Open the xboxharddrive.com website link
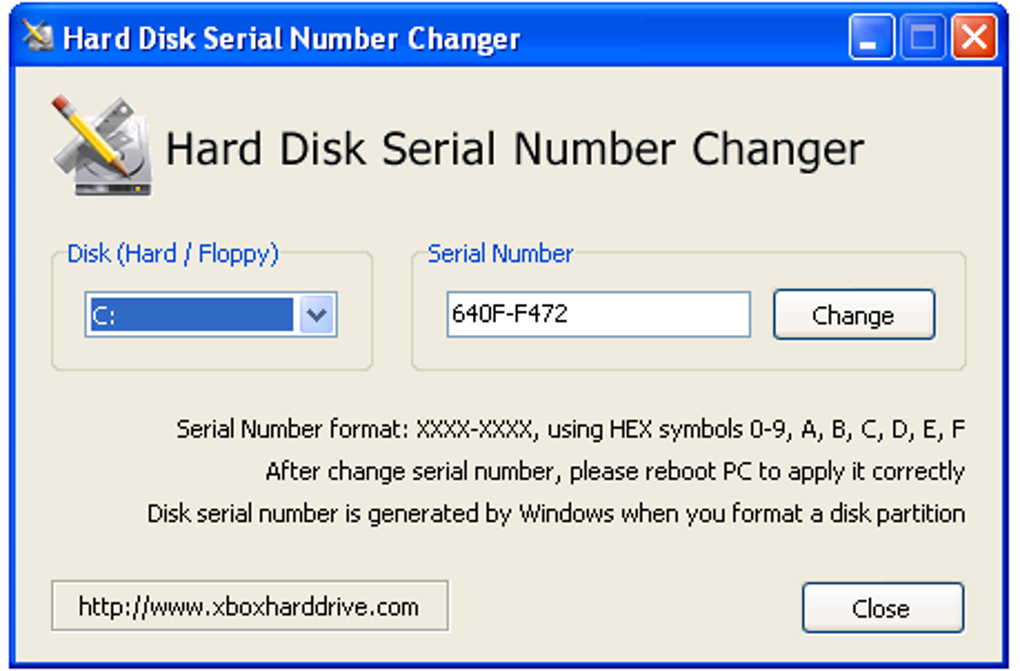This screenshot has width=1020, height=671. click(x=249, y=606)
